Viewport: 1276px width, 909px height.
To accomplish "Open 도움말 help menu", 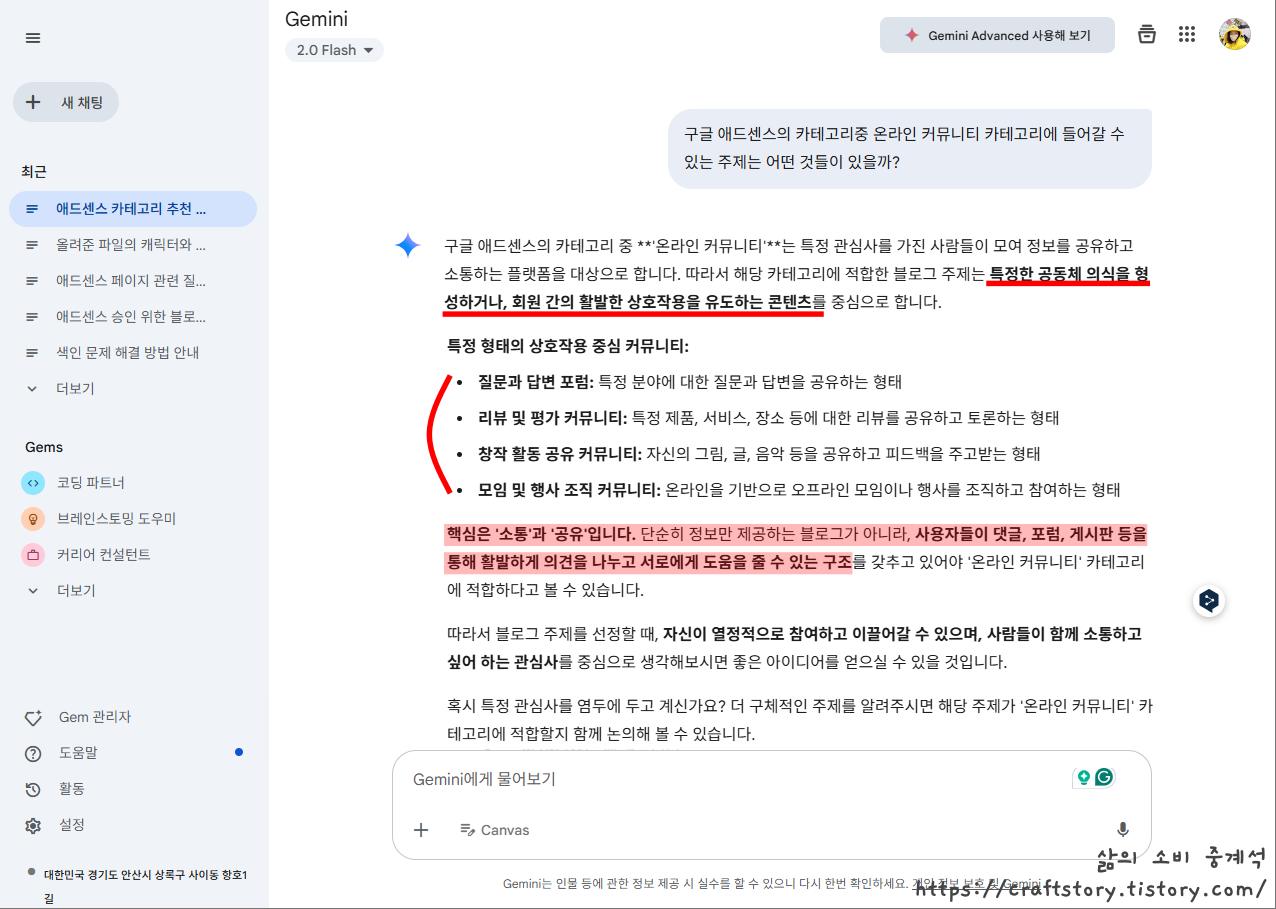I will [x=133, y=753].
